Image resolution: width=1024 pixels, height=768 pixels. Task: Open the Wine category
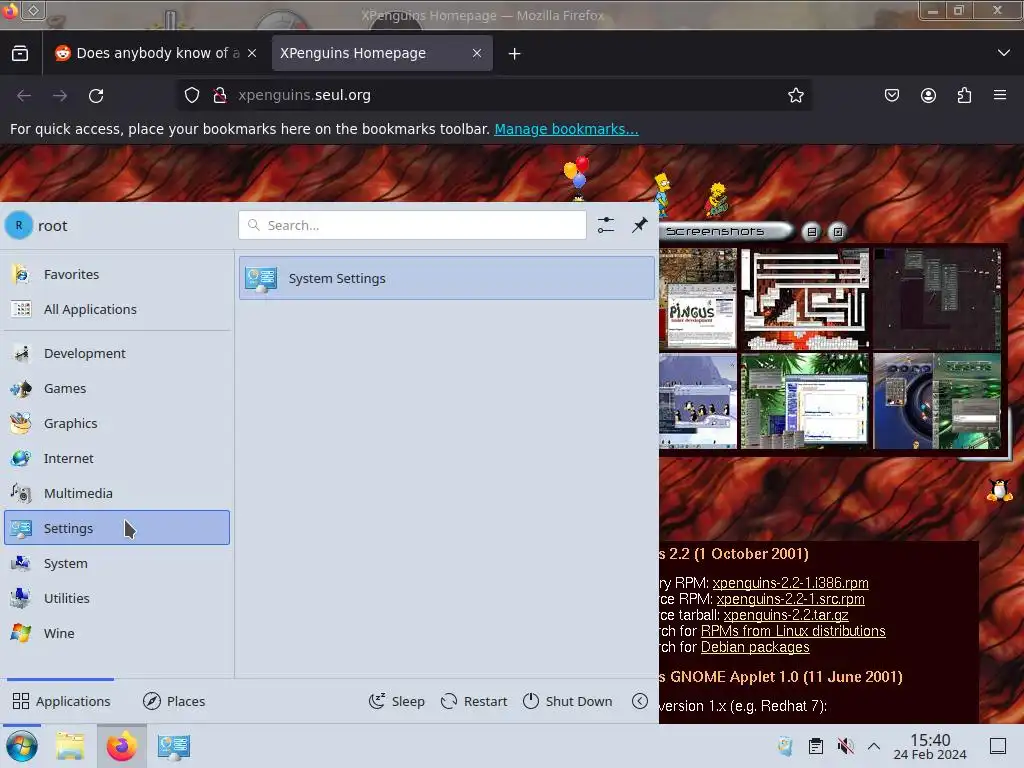pos(118,633)
